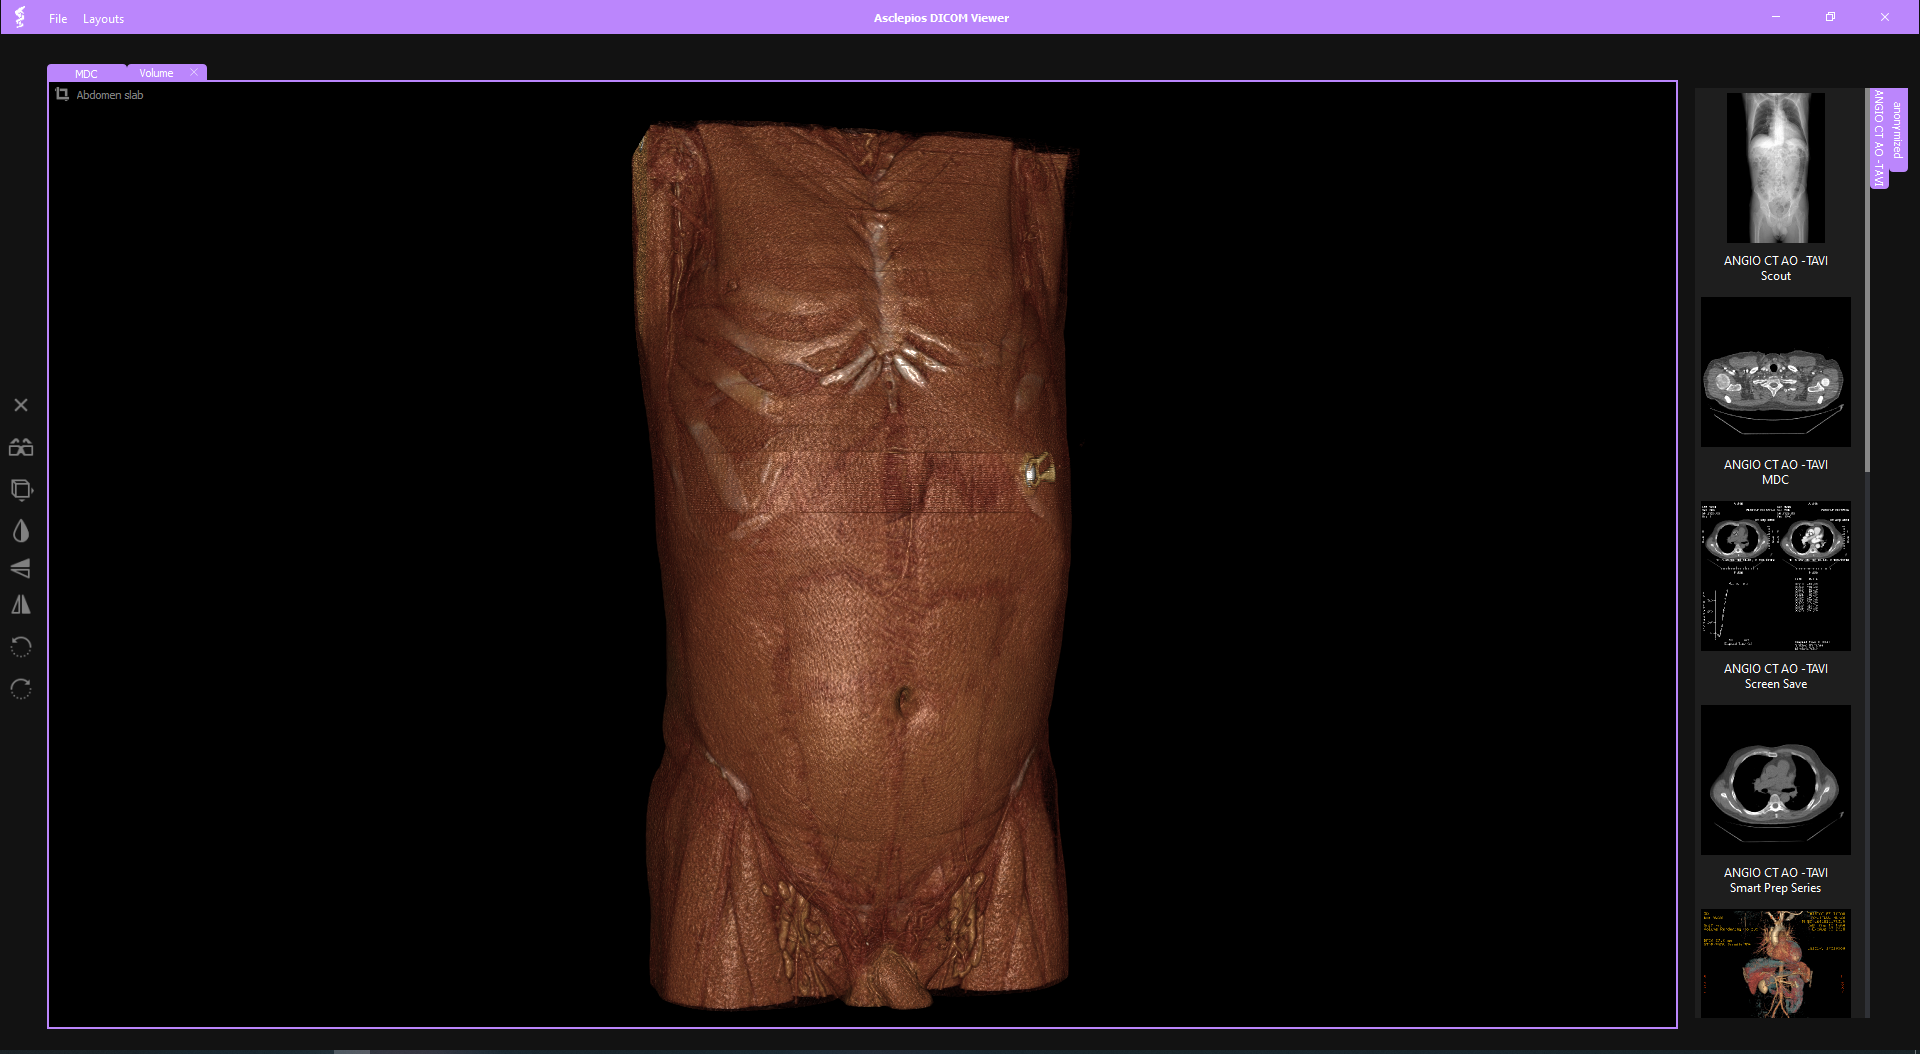Open the Layouts menu

[x=103, y=19]
